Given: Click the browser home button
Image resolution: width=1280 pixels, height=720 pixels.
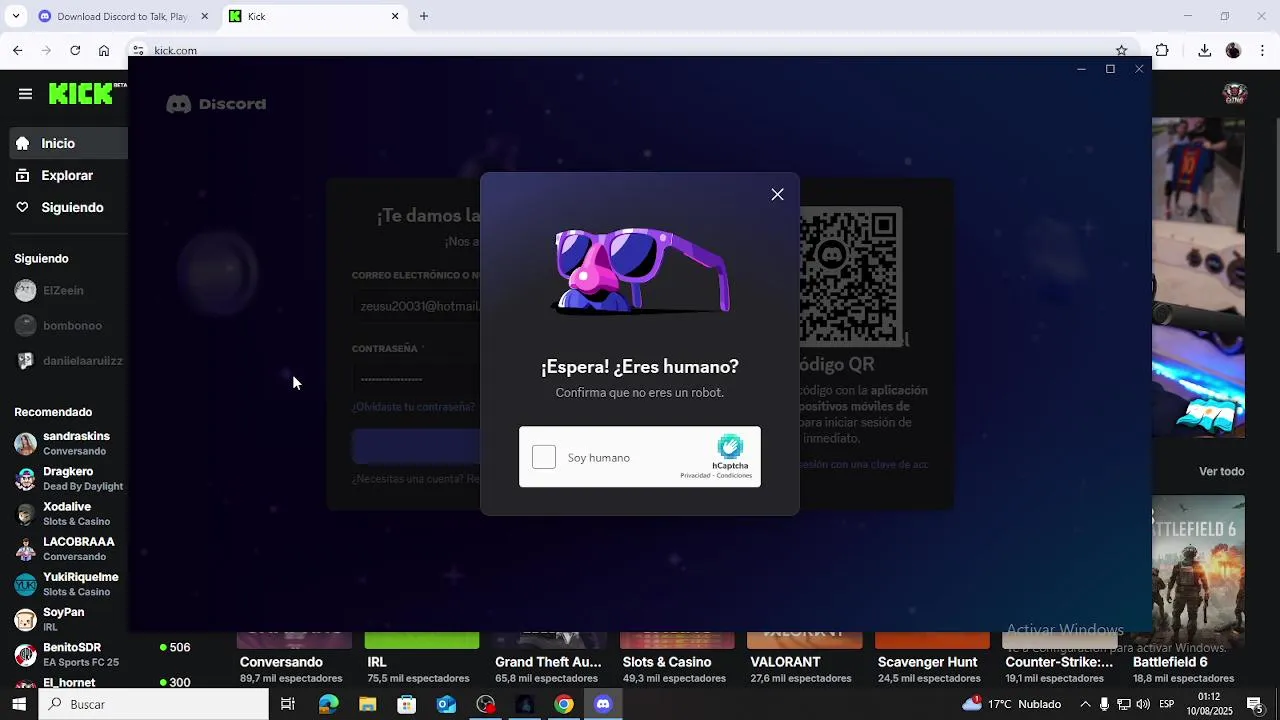Looking at the screenshot, I should [104, 50].
